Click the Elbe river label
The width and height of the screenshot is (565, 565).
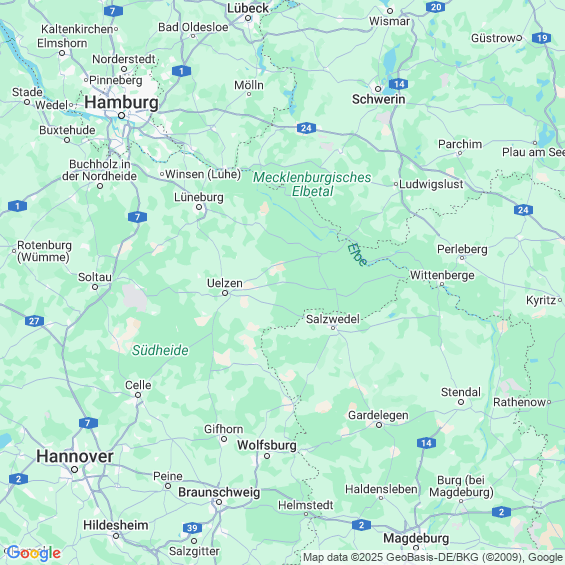tap(357, 254)
